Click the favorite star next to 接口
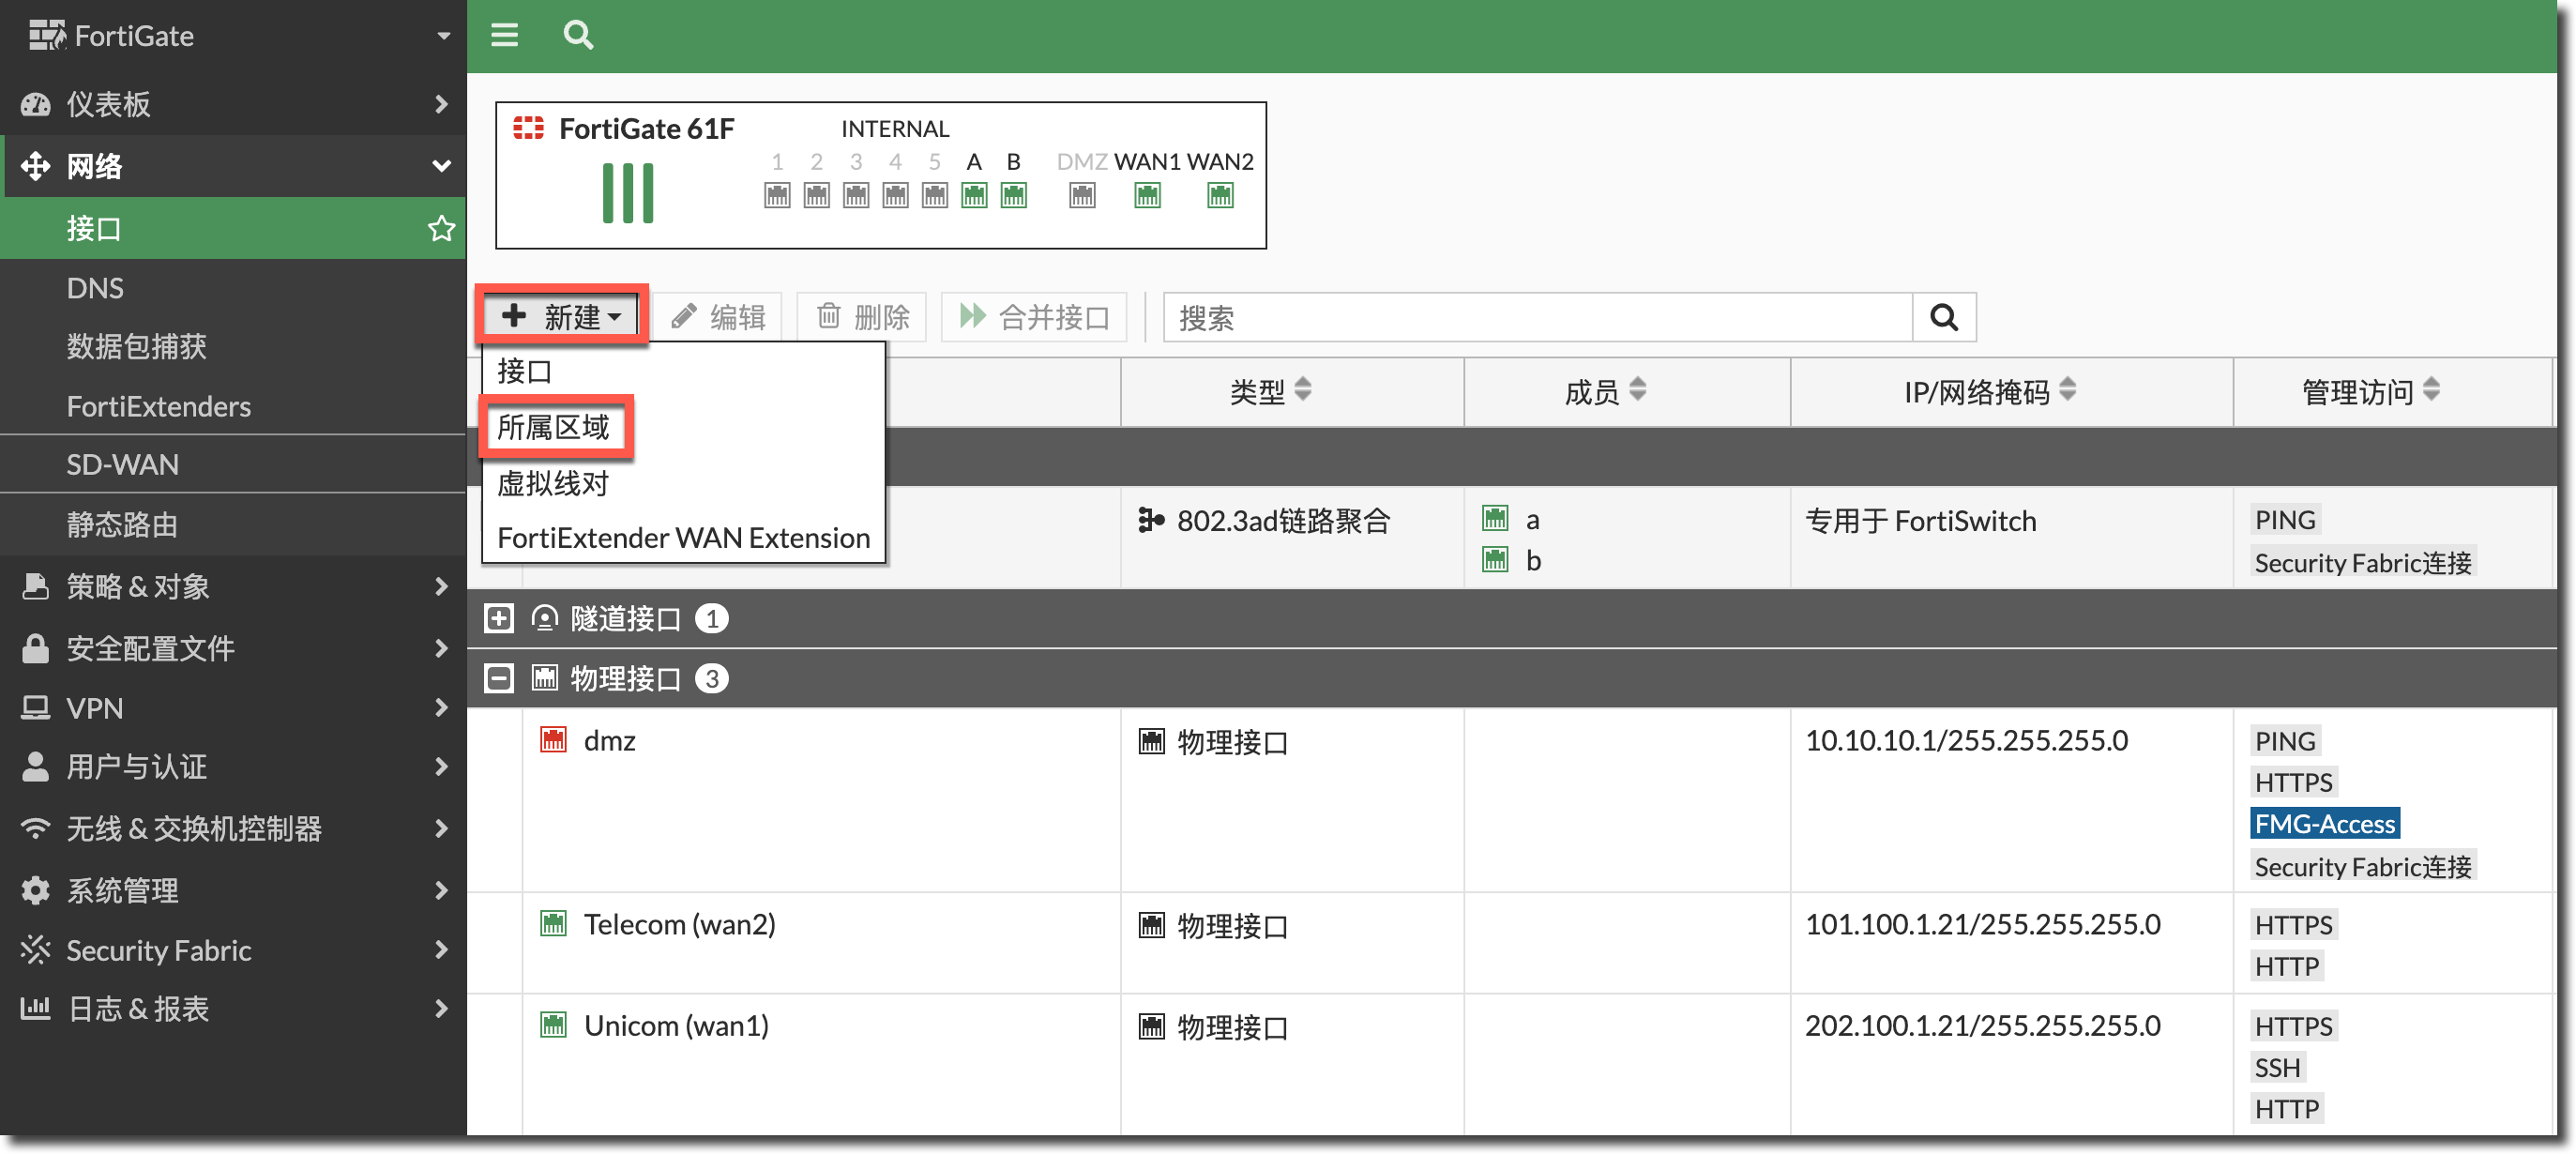Image resolution: width=2576 pixels, height=1154 pixels. (x=441, y=228)
